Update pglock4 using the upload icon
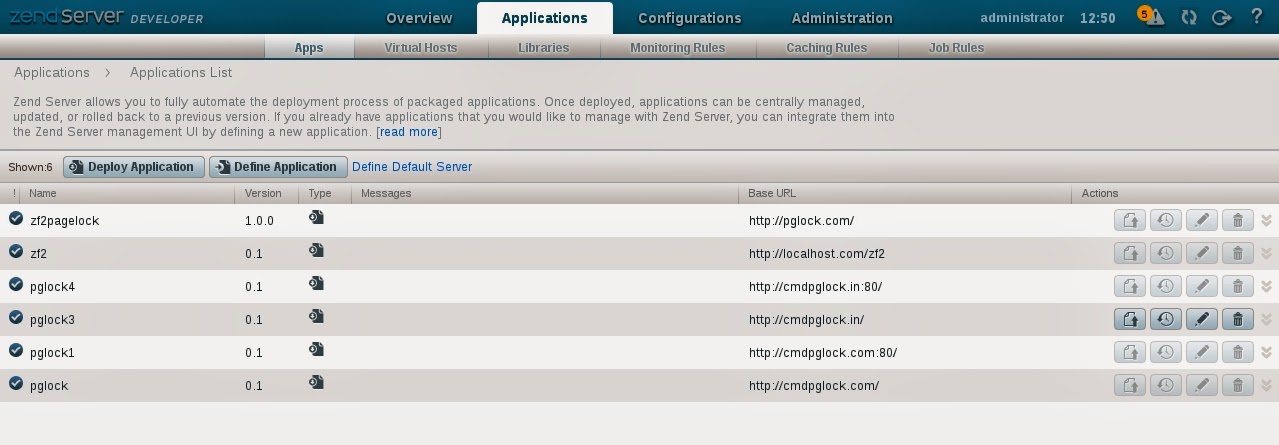The image size is (1279, 445). 1130,287
